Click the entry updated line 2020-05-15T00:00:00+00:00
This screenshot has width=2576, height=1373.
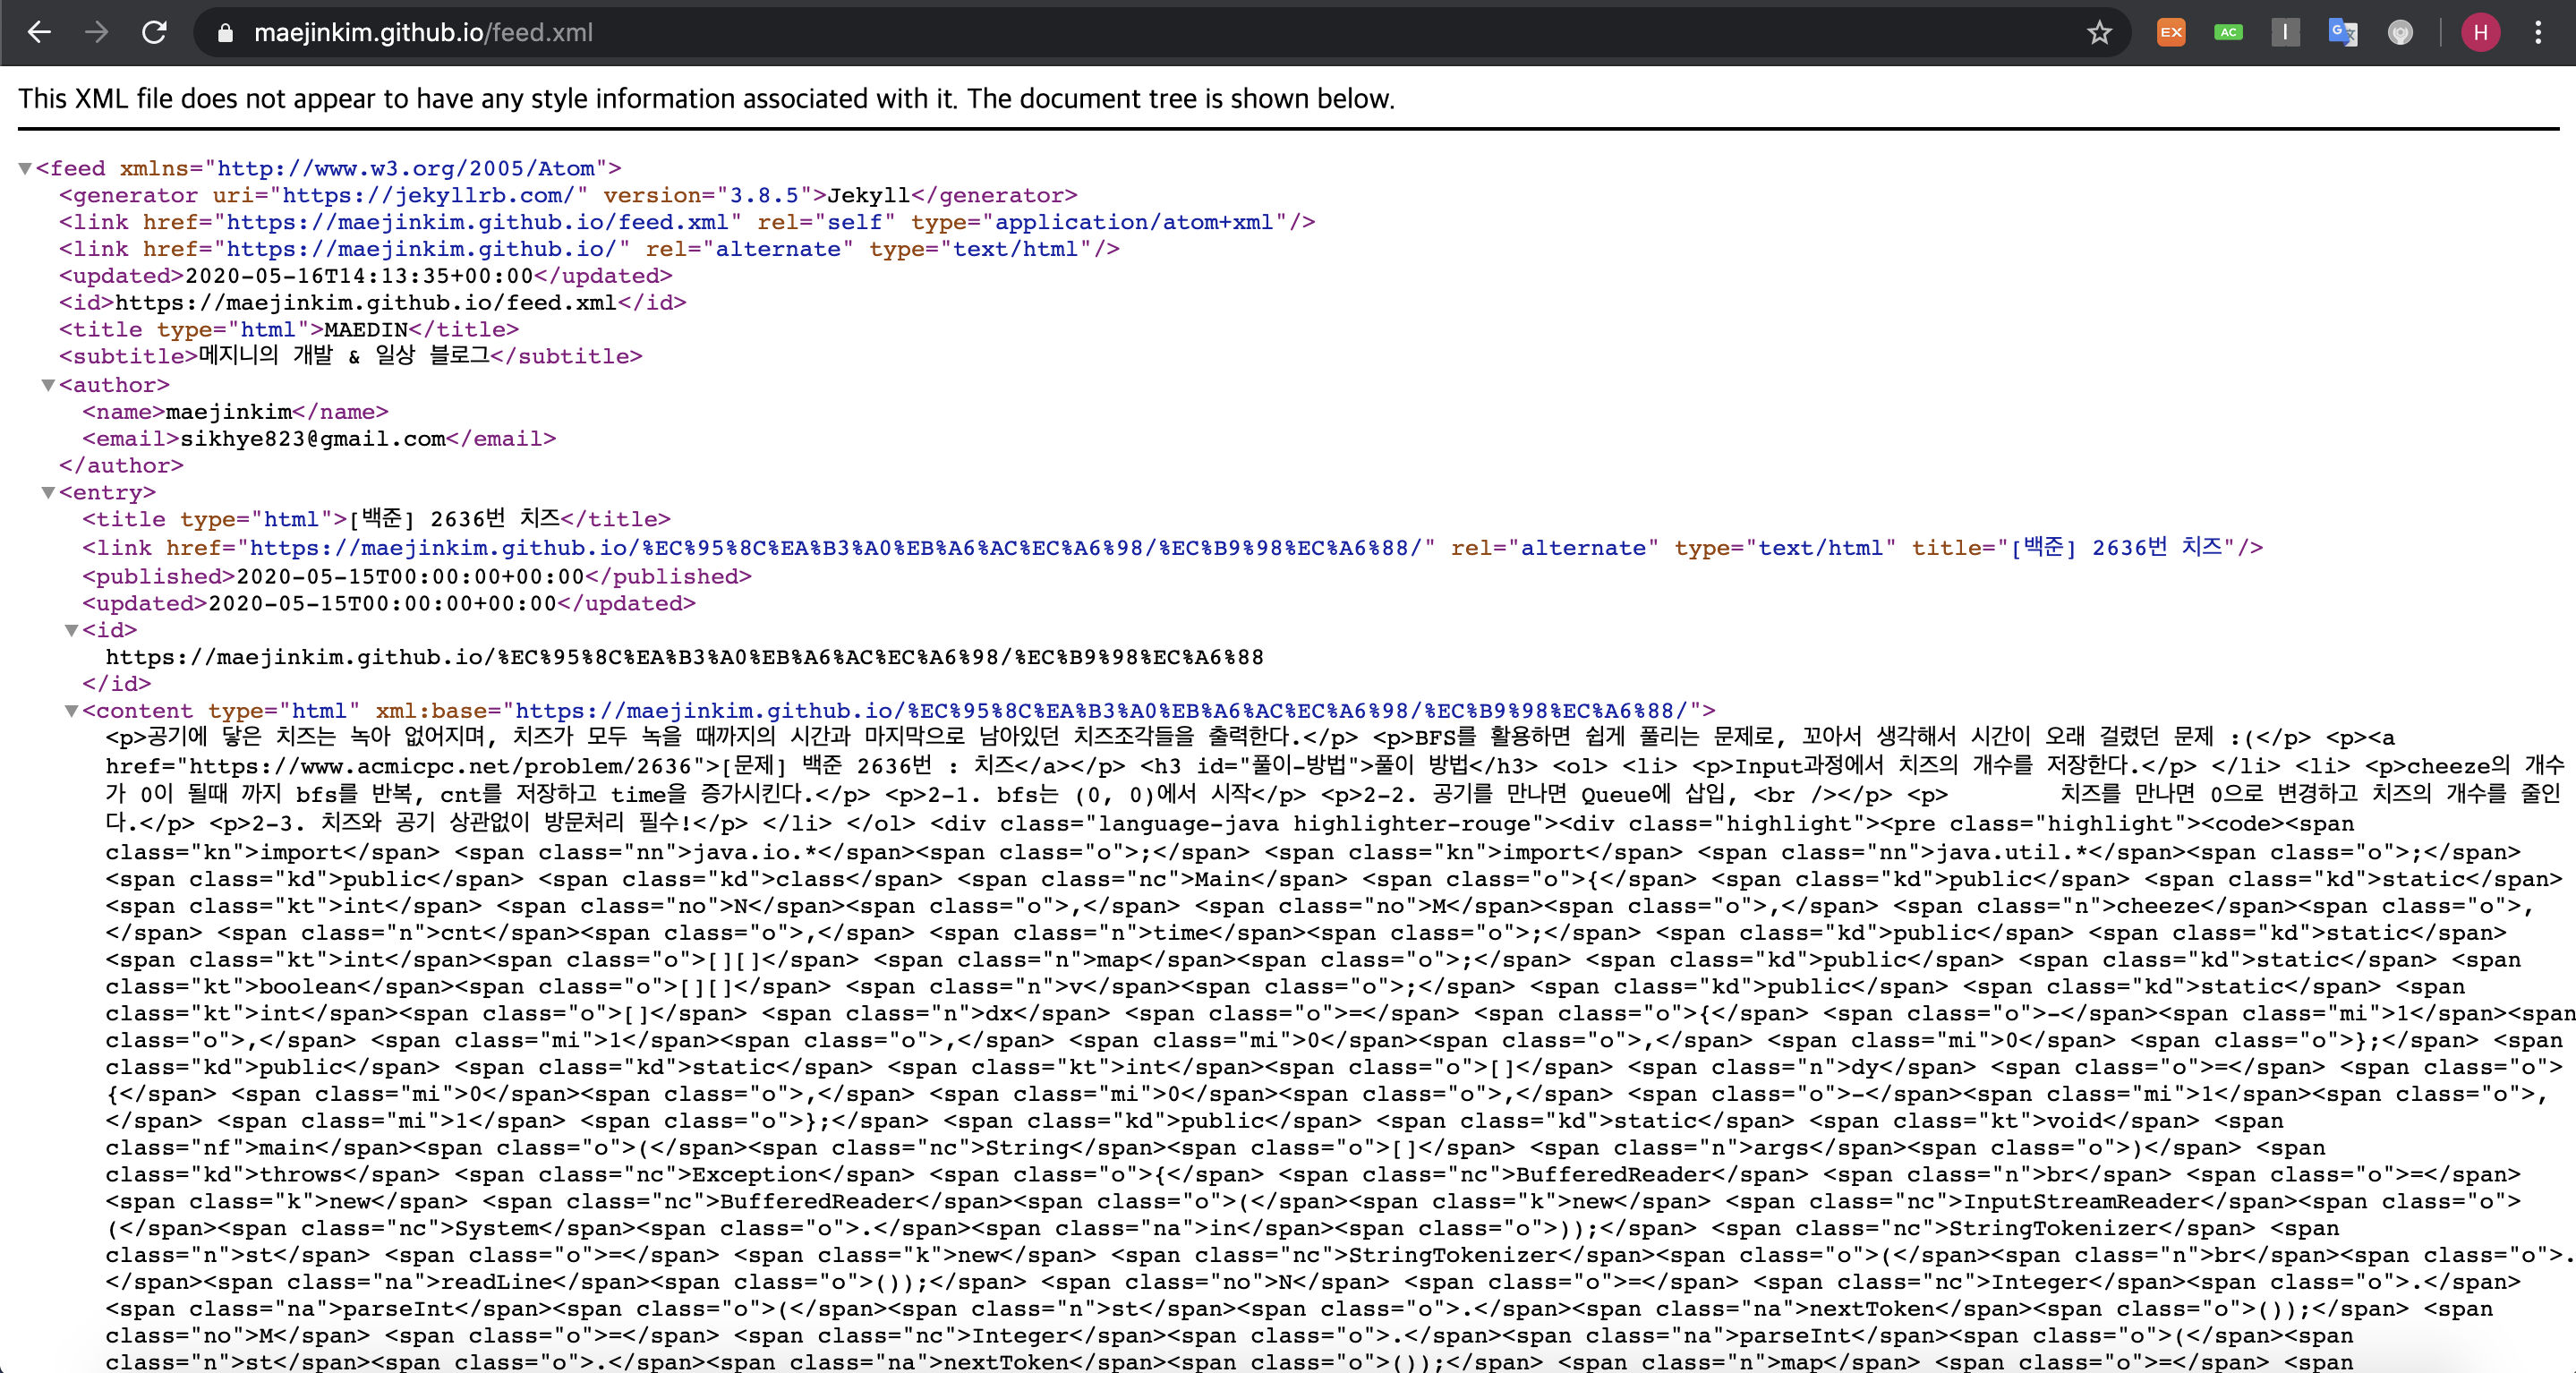pos(389,604)
